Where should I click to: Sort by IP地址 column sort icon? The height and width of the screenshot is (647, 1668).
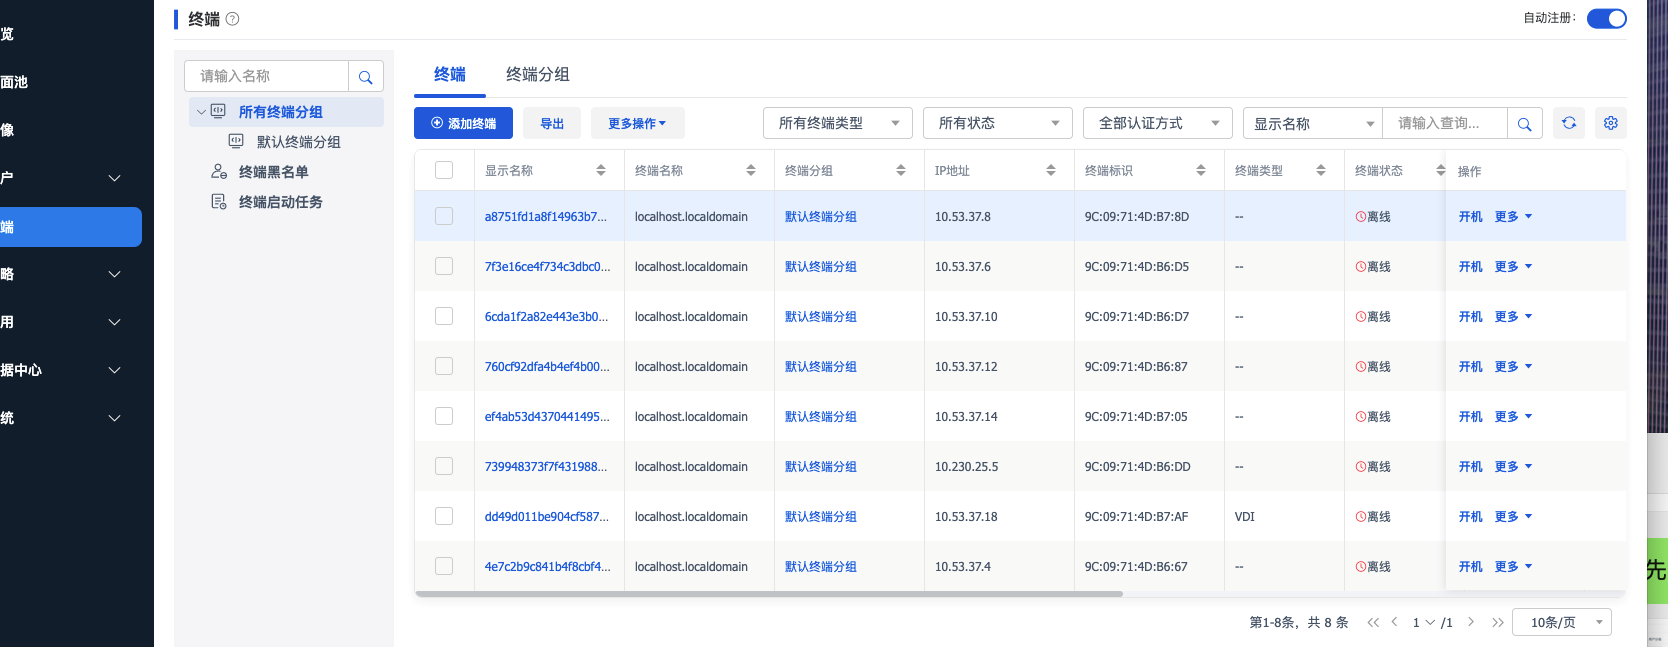[1050, 171]
